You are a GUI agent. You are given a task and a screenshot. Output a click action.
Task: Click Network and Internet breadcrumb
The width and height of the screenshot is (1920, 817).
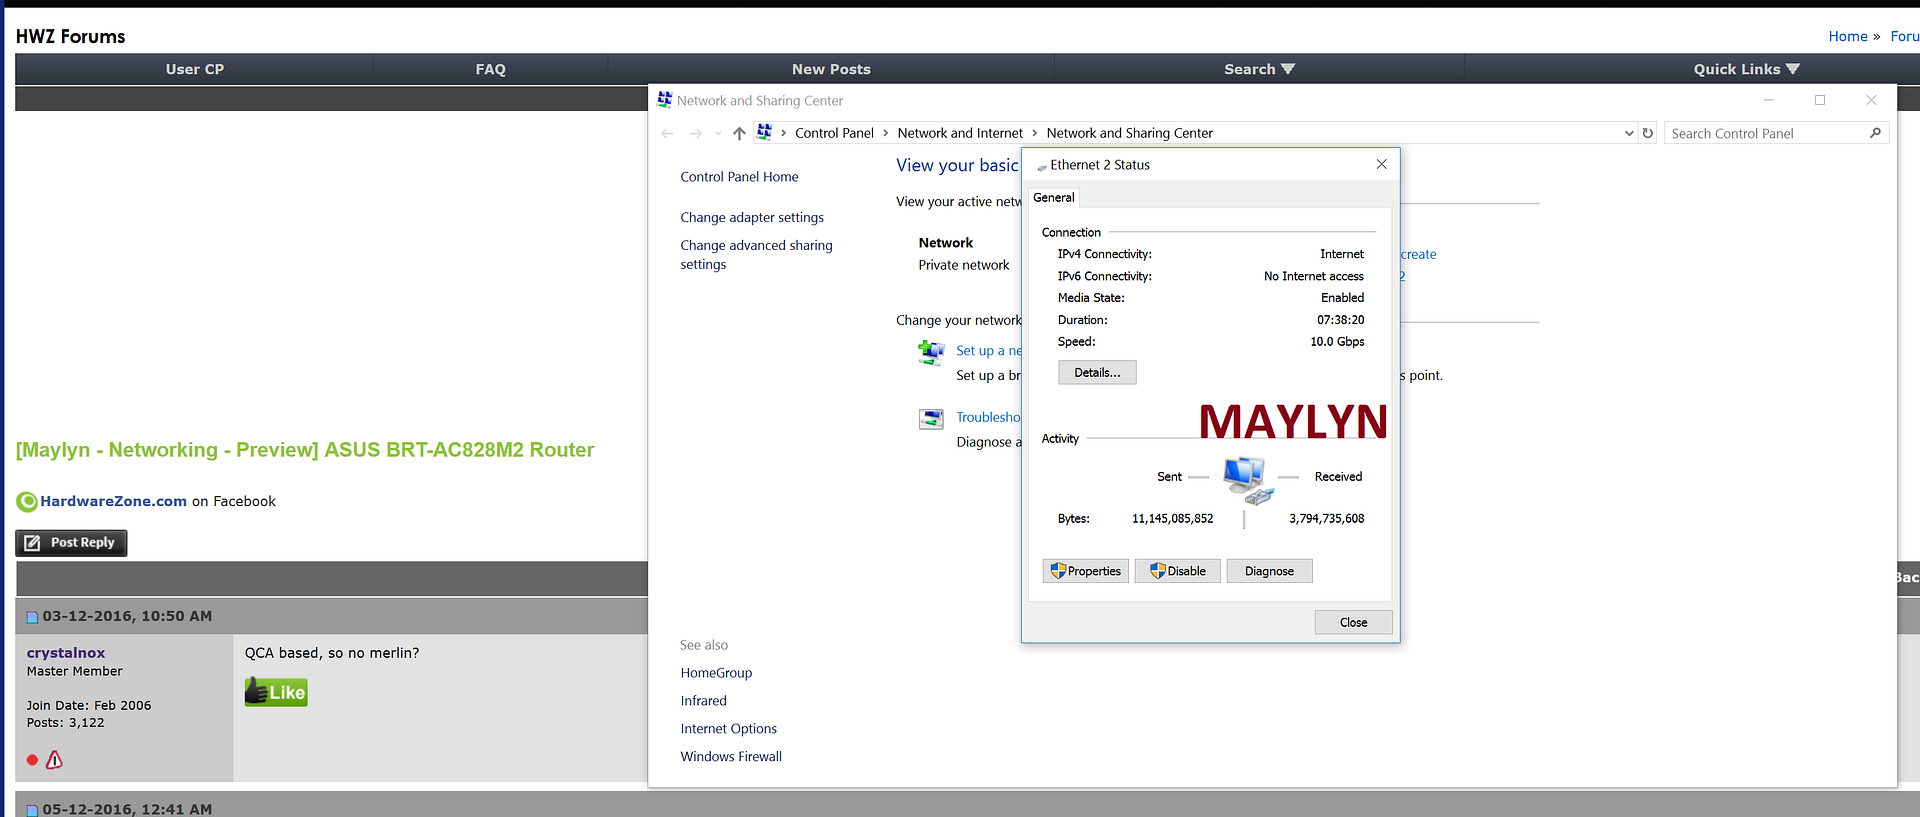click(x=960, y=133)
